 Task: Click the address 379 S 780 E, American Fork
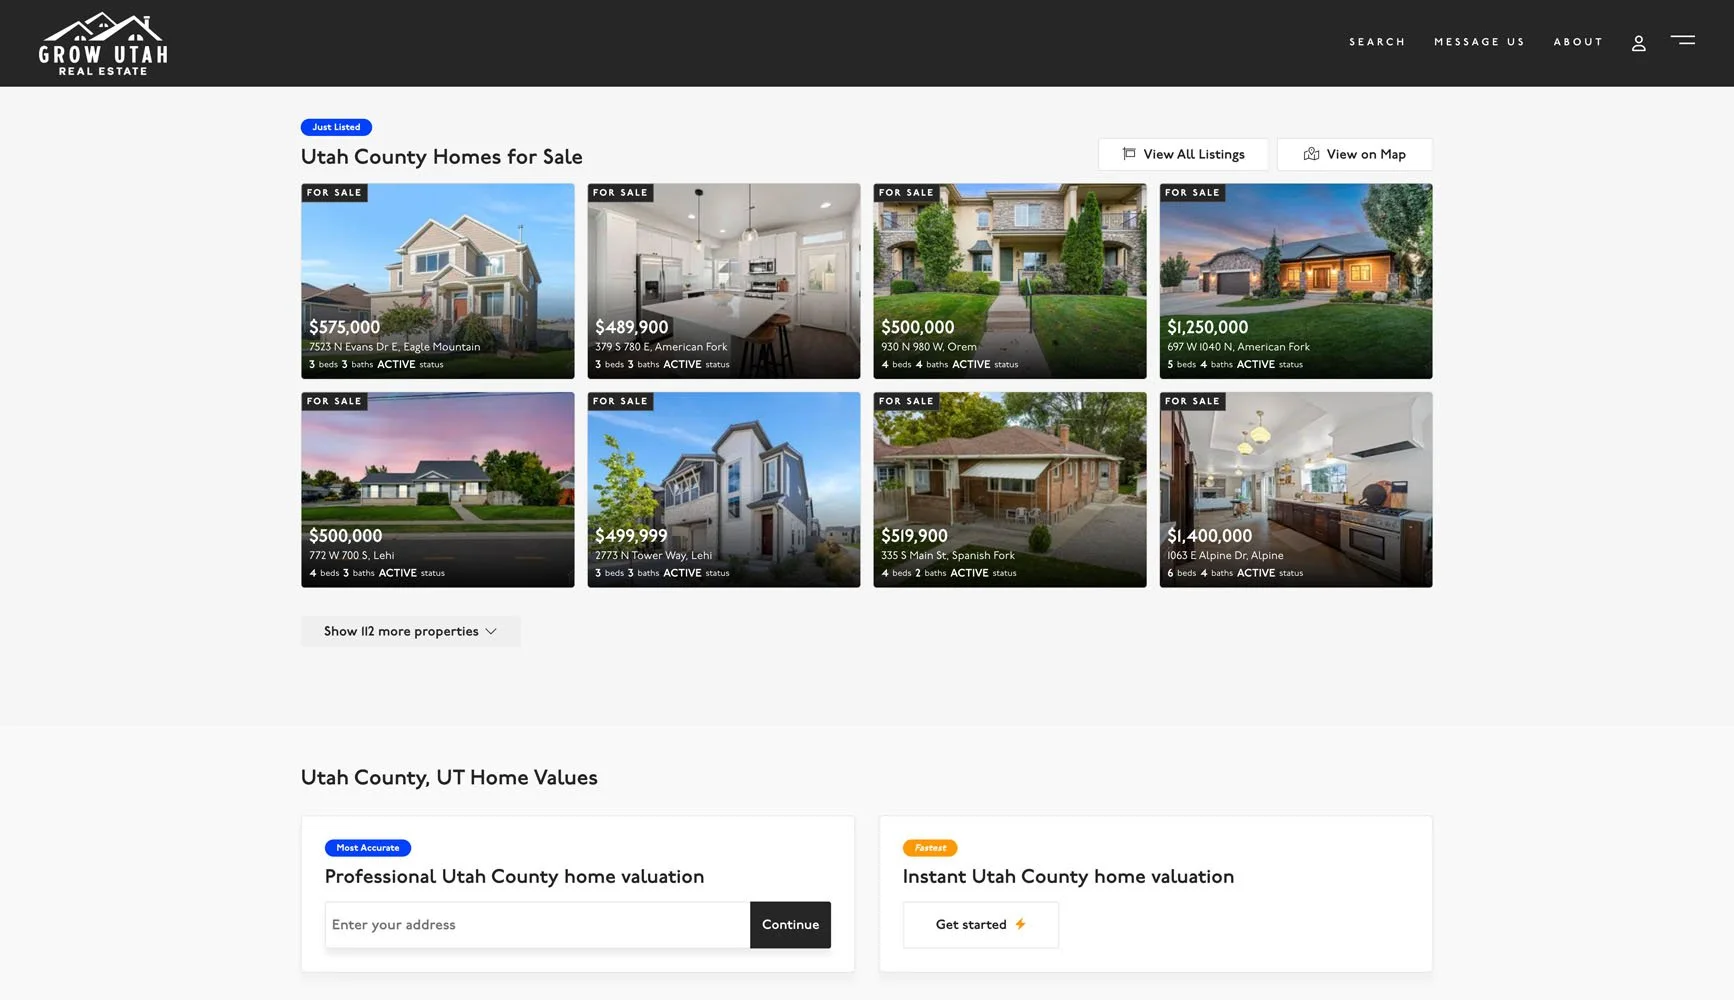click(661, 347)
